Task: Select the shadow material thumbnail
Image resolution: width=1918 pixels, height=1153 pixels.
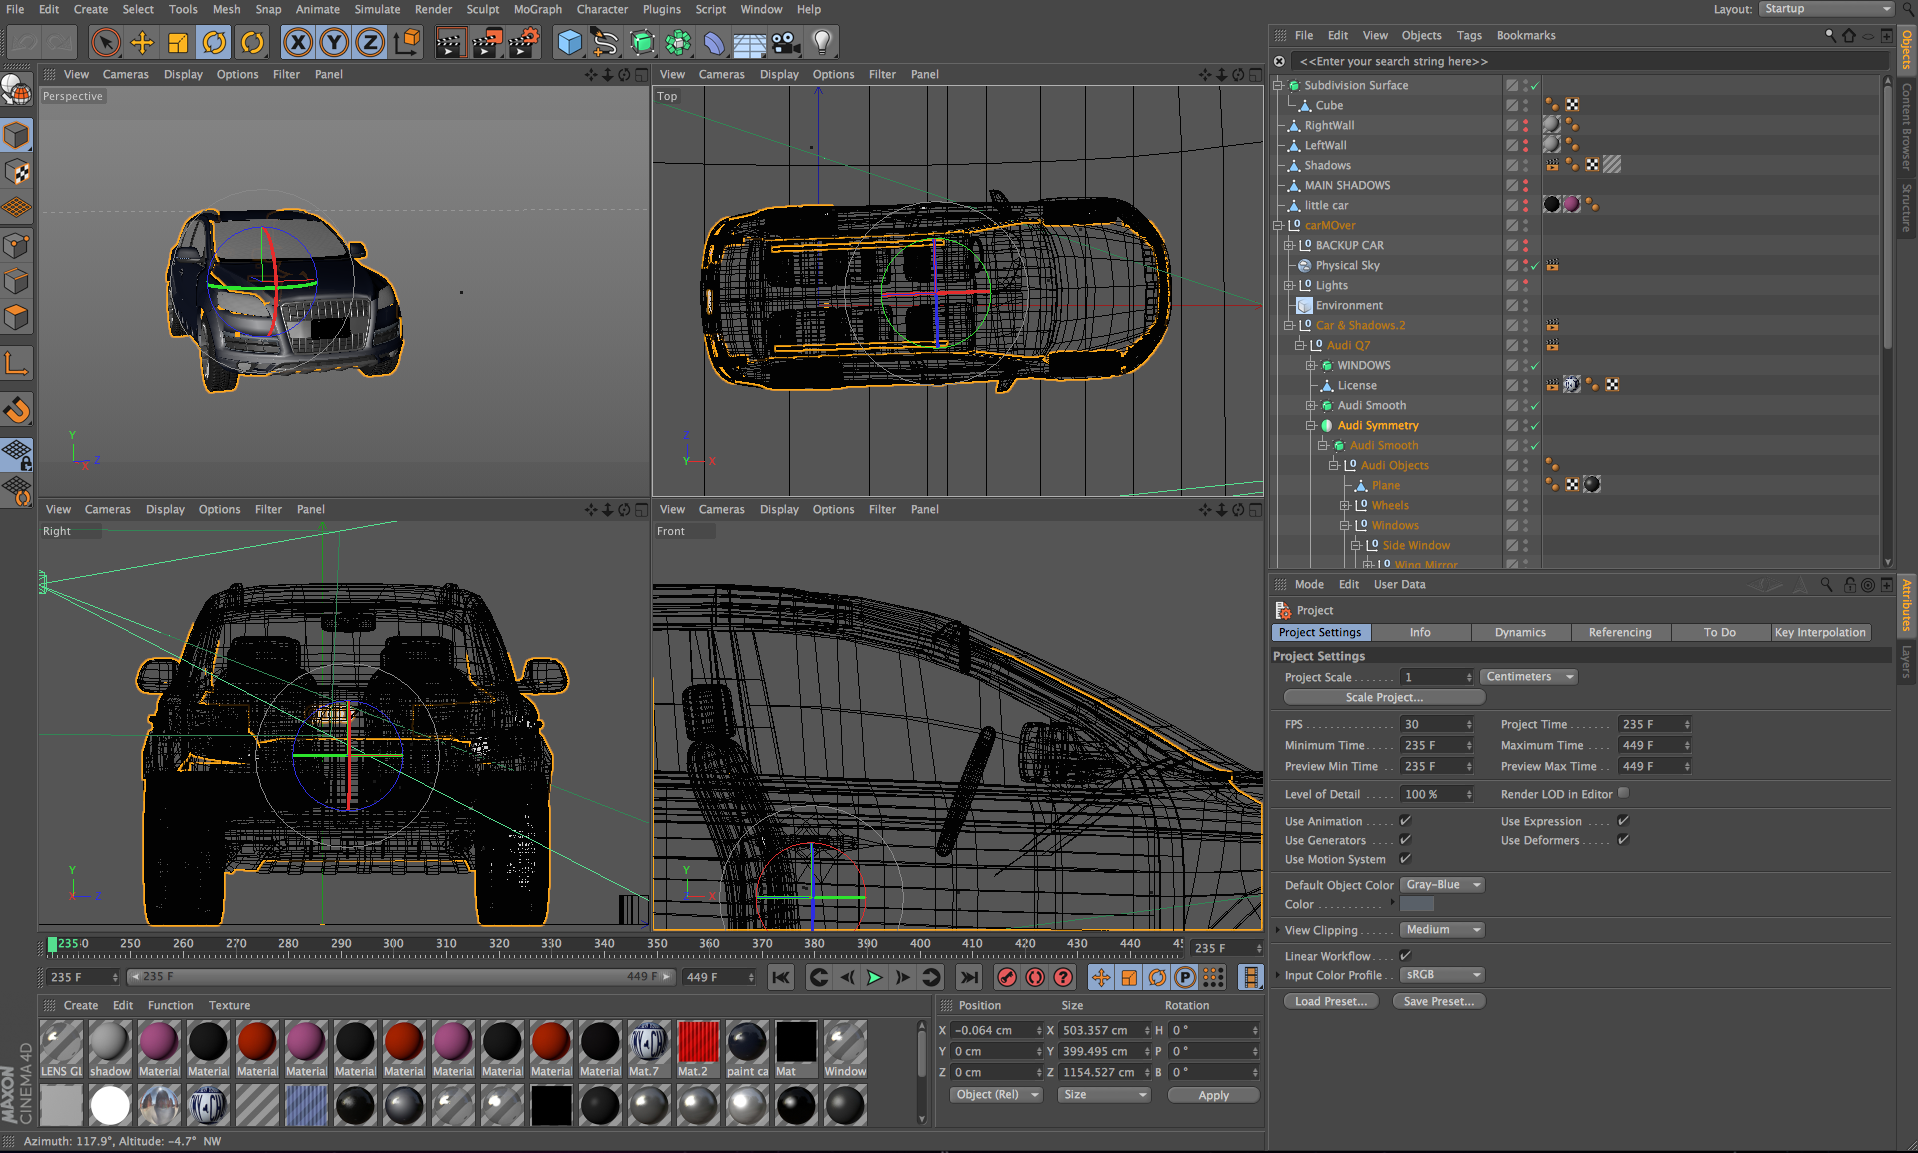Action: pyautogui.click(x=110, y=1049)
